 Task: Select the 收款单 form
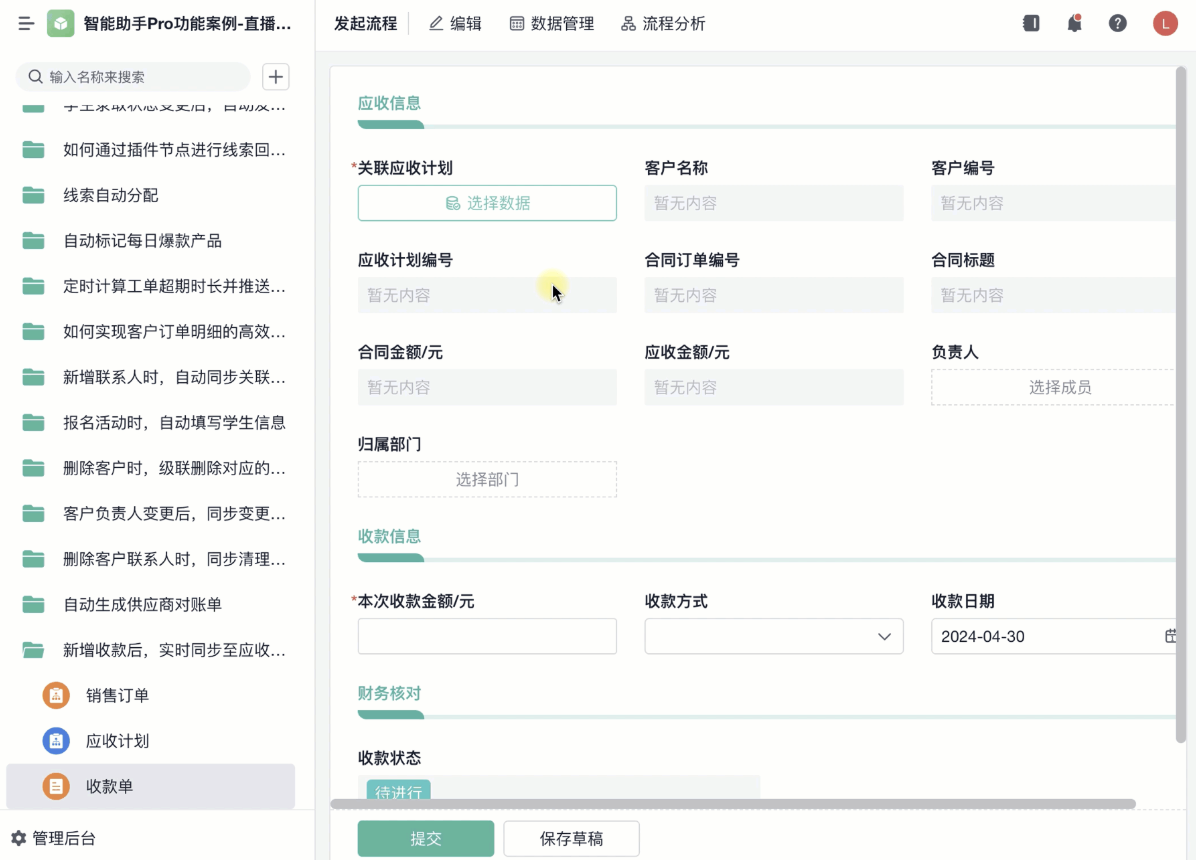click(x=151, y=786)
